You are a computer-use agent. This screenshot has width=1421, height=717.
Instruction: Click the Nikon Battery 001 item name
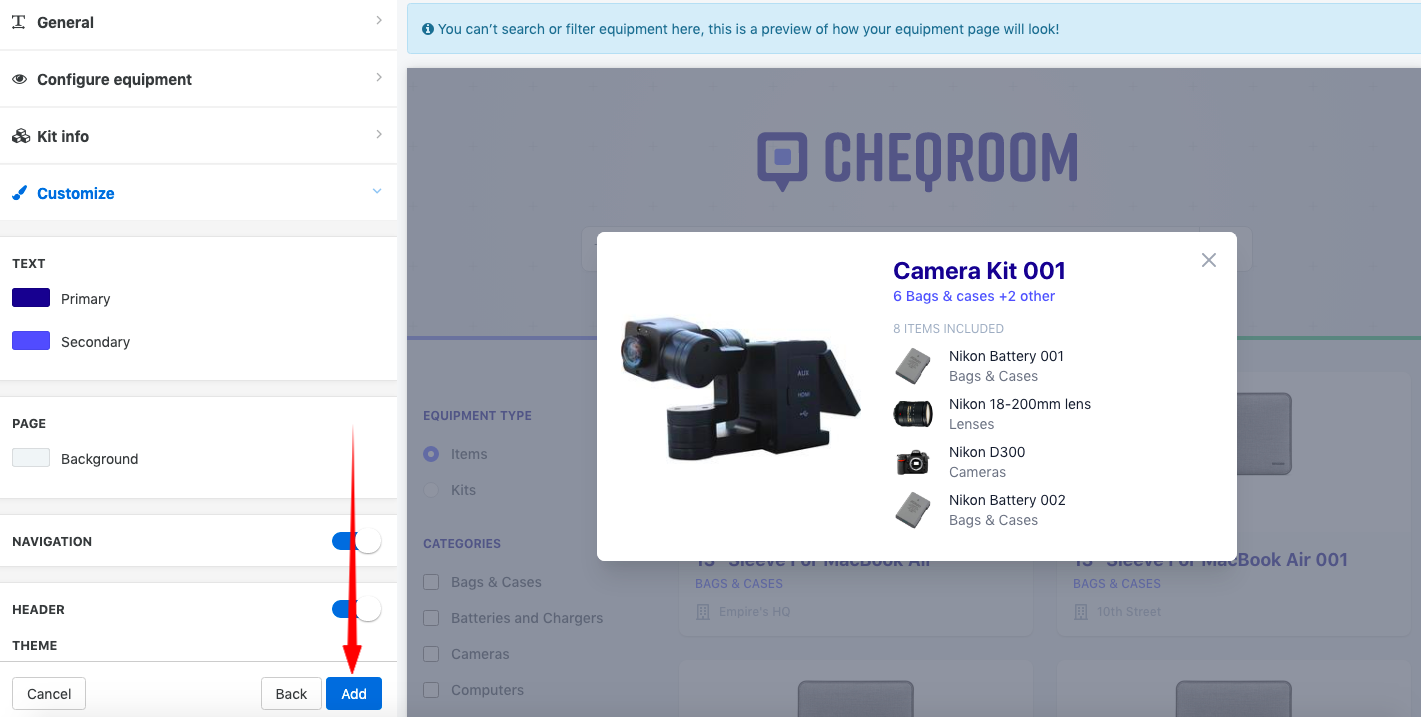click(x=1006, y=356)
